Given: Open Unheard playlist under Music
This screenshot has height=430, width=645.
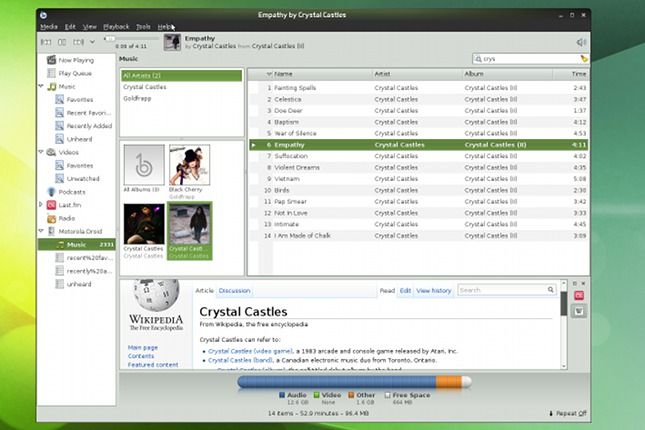Looking at the screenshot, I should pyautogui.click(x=79, y=139).
